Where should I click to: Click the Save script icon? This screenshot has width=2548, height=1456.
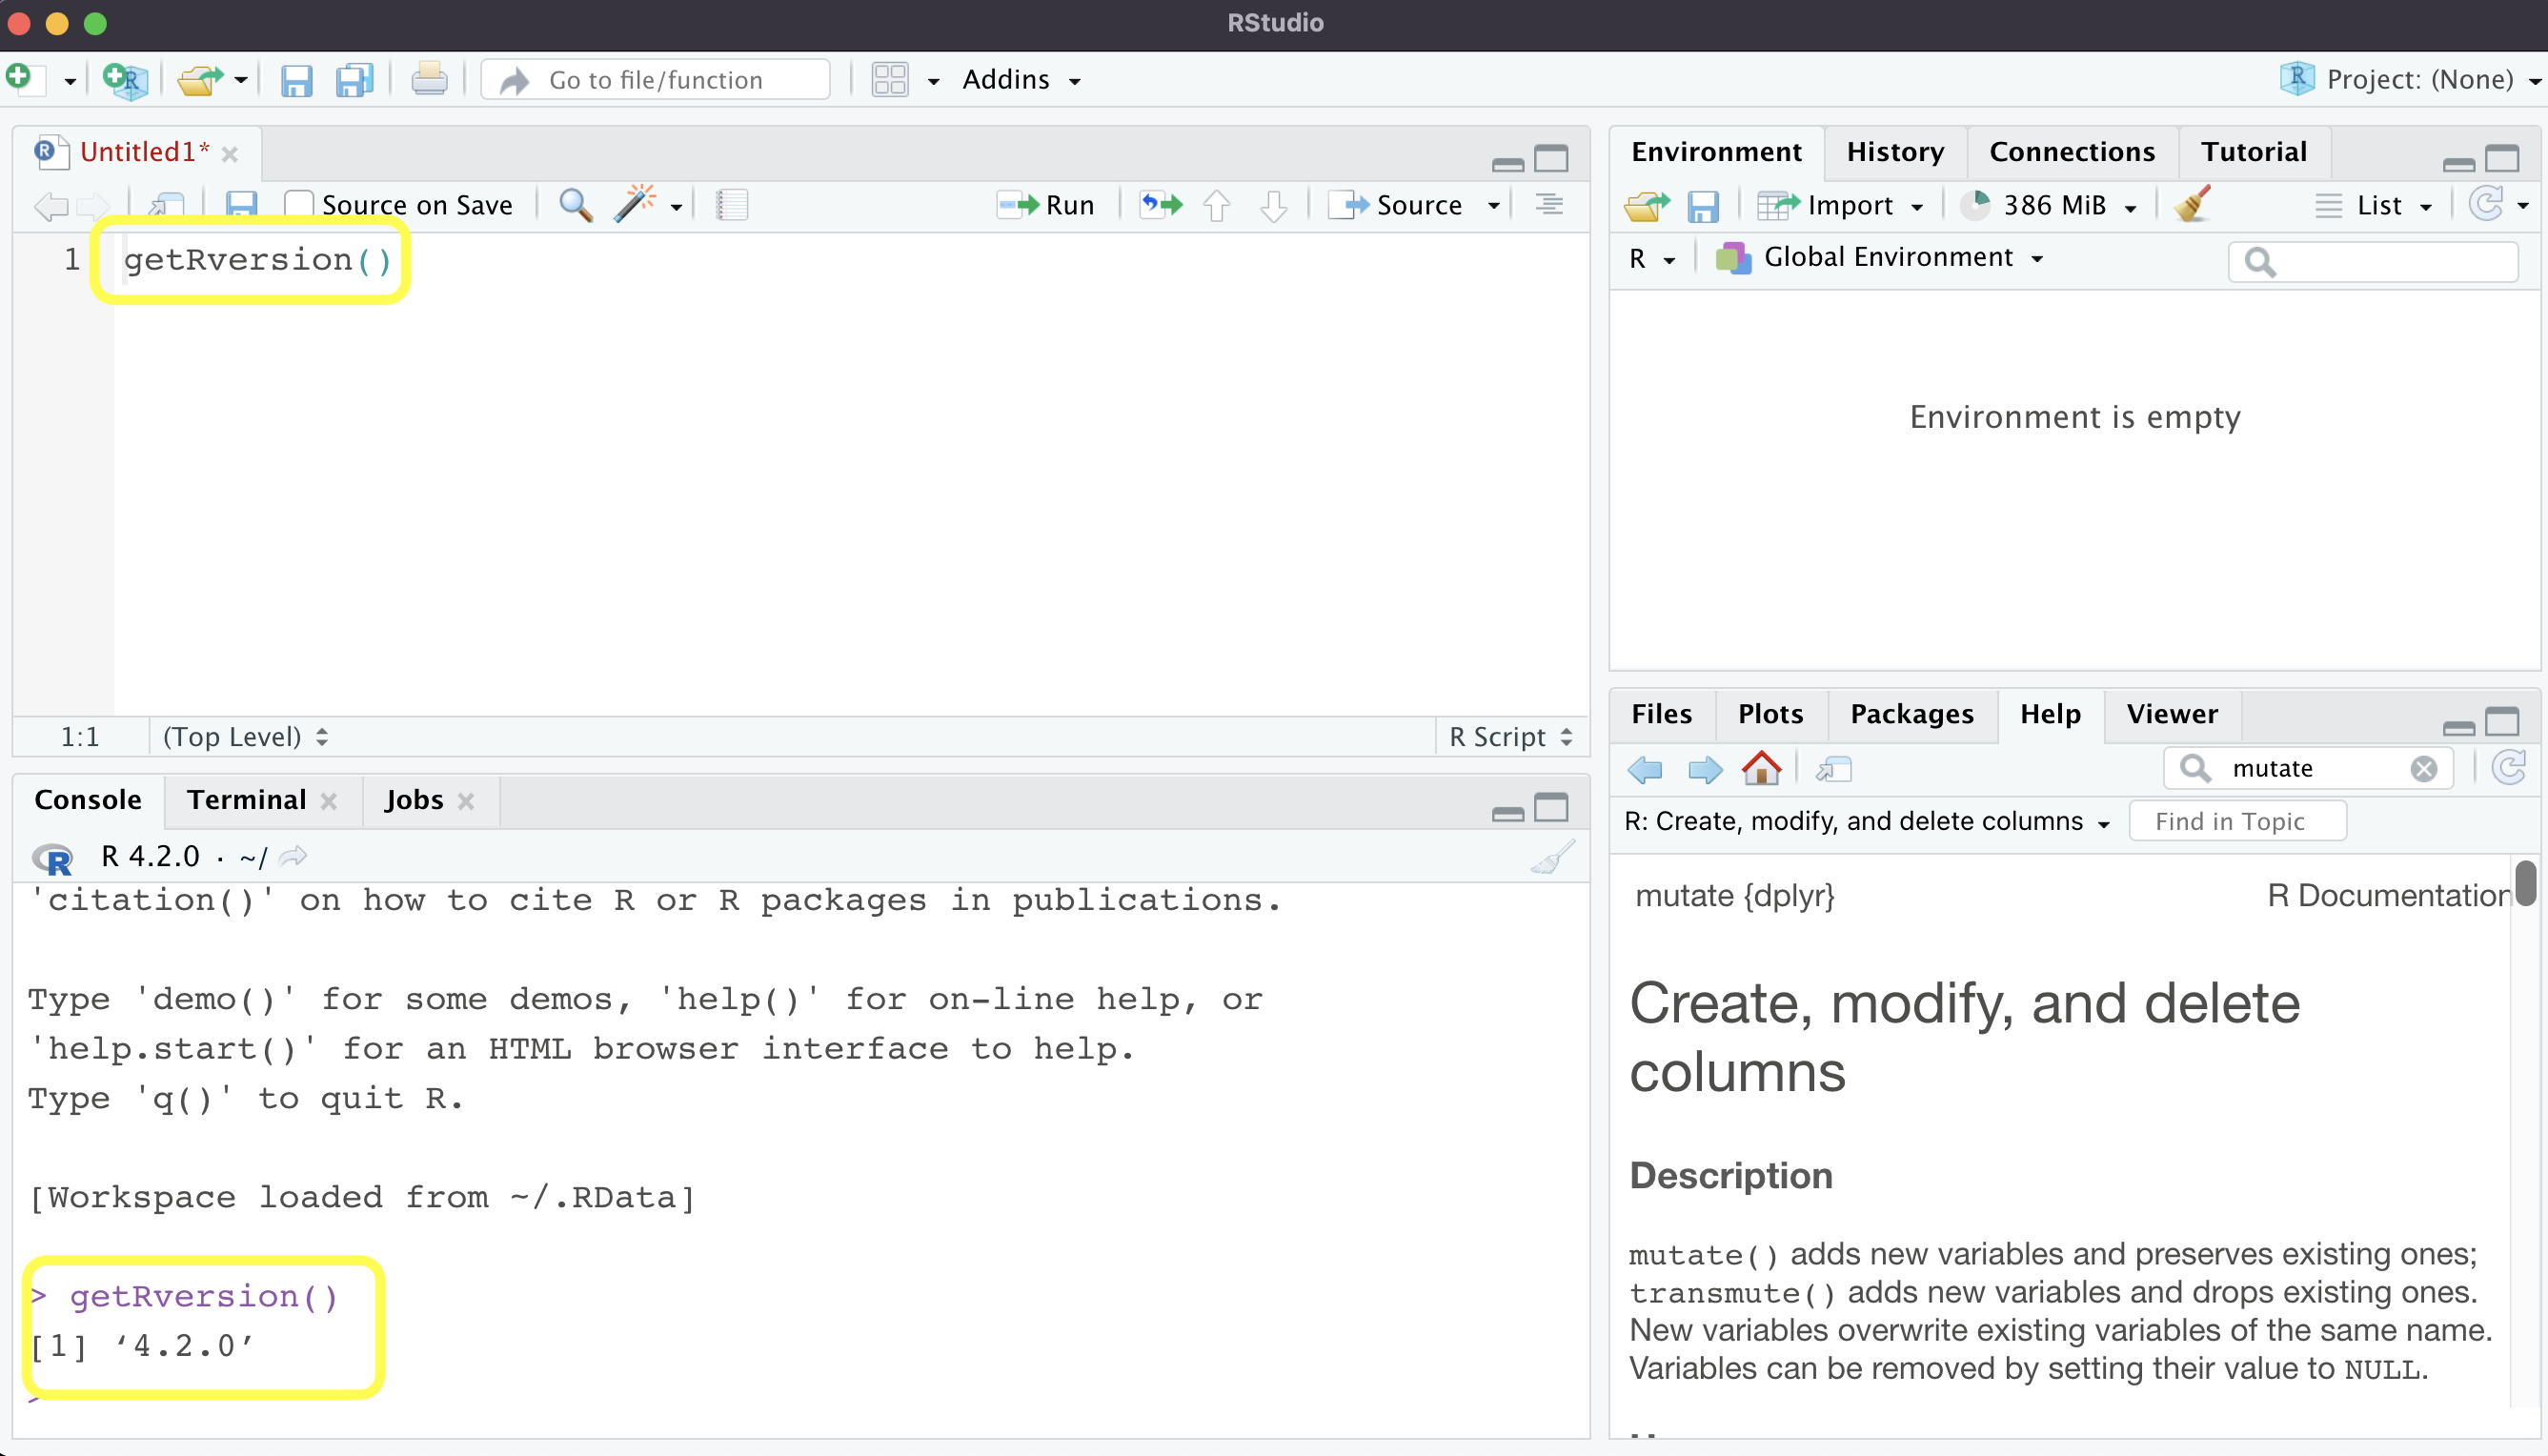point(243,205)
